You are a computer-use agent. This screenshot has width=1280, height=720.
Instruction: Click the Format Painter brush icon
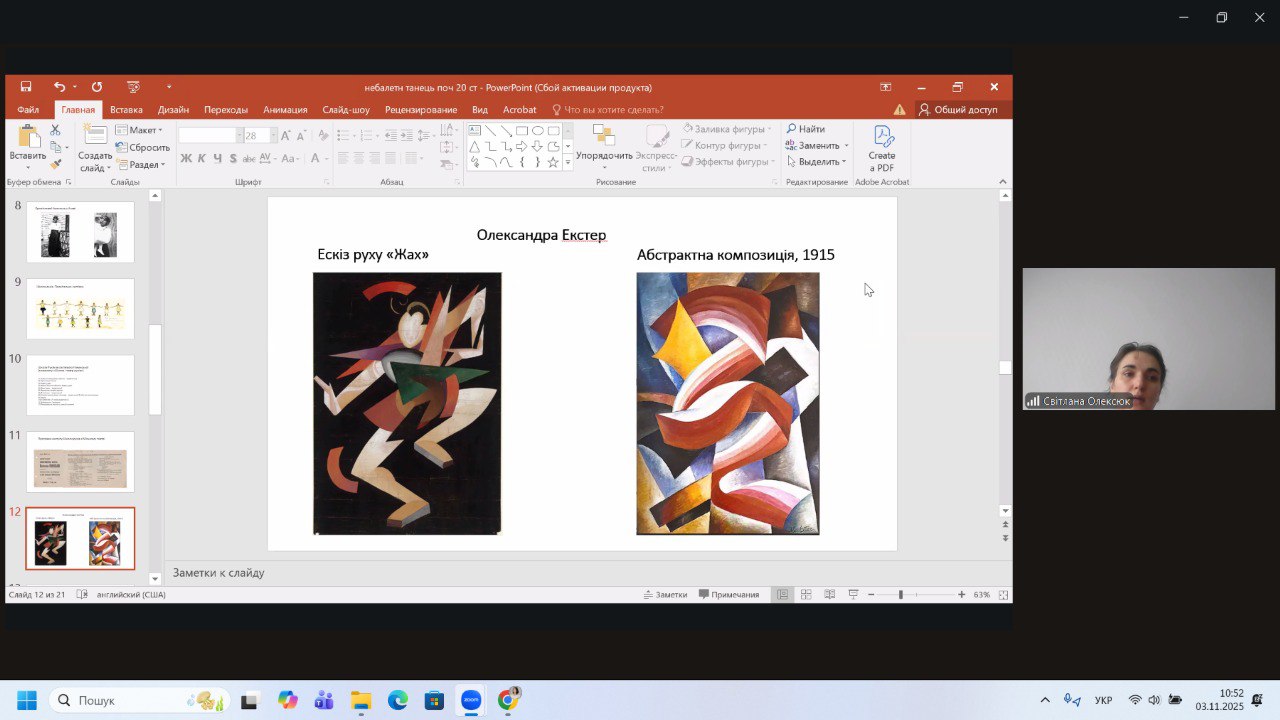[55, 164]
